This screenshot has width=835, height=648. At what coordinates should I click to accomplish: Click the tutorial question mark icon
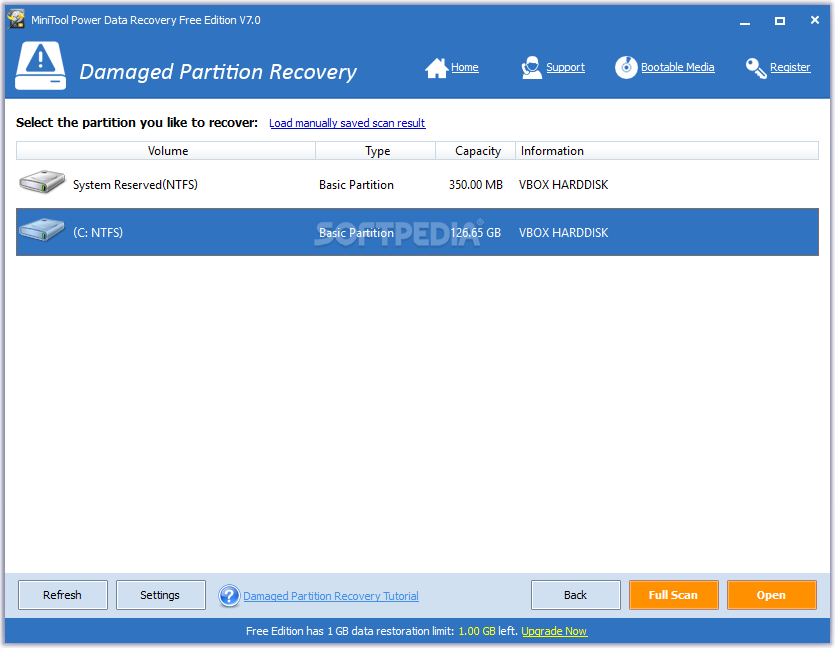[x=229, y=596]
